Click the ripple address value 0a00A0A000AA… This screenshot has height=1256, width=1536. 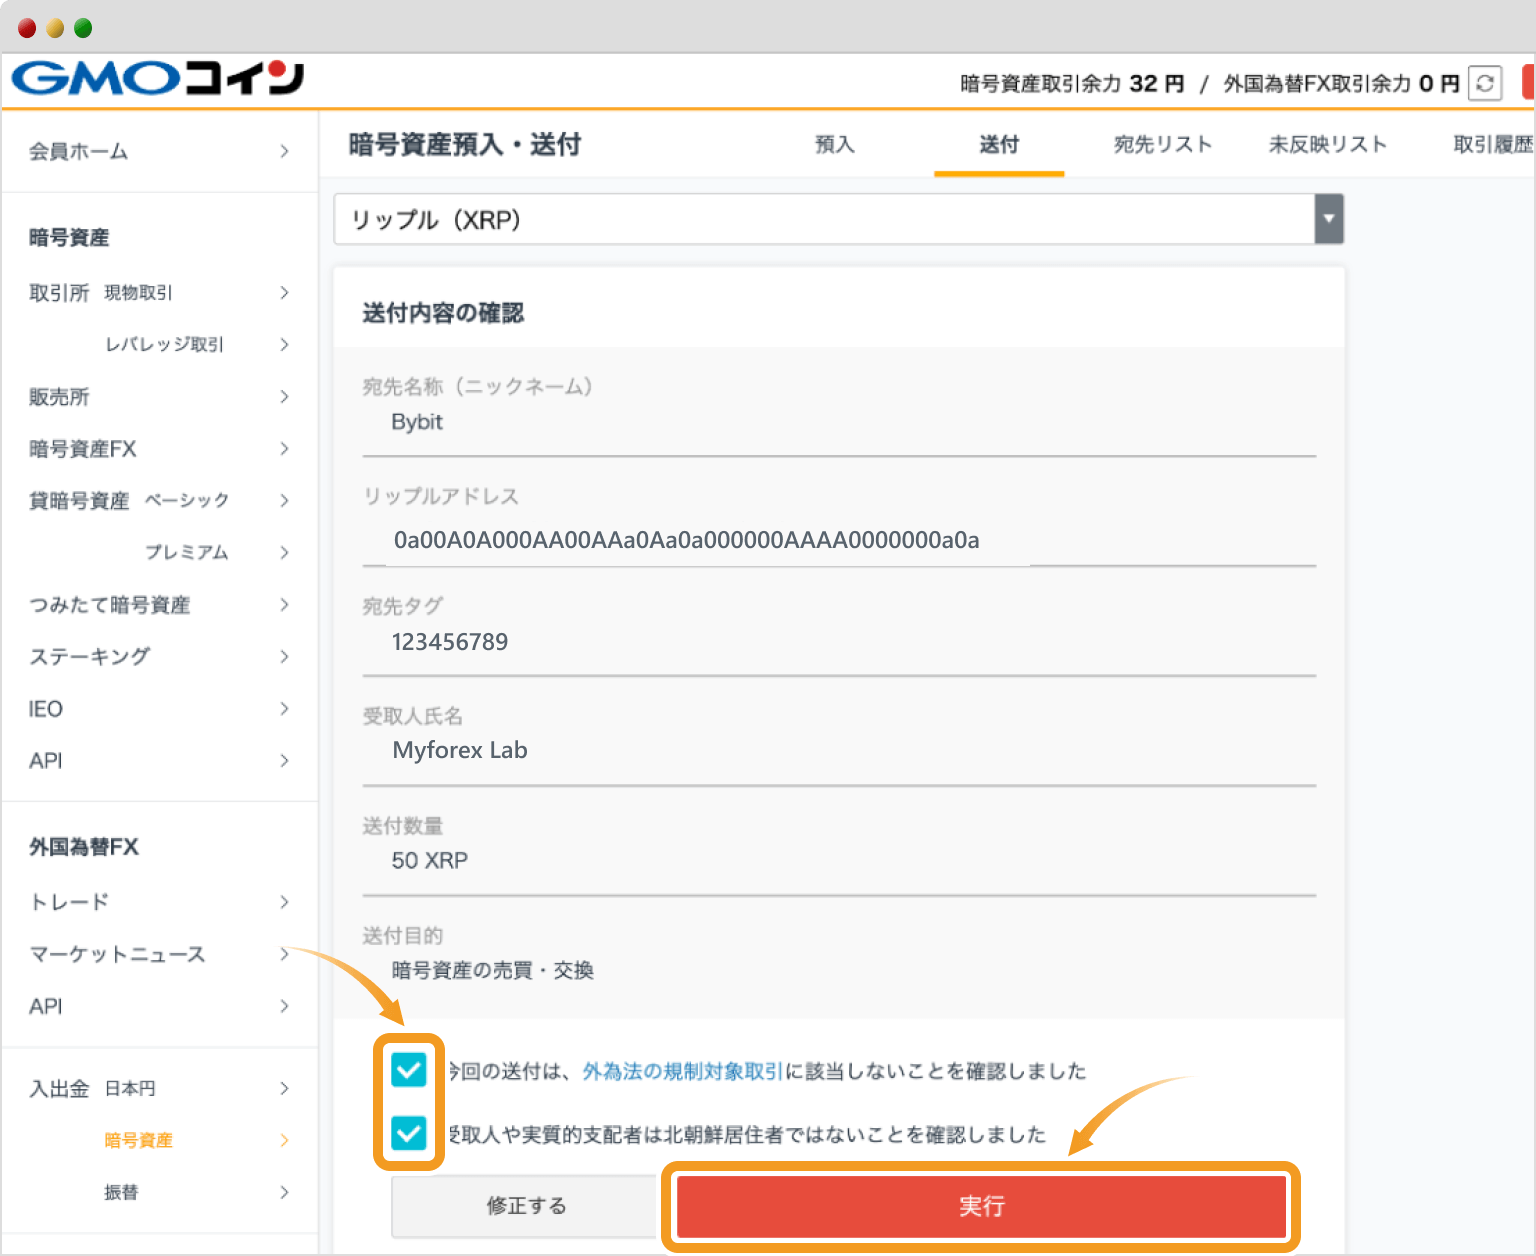pyautogui.click(x=687, y=540)
